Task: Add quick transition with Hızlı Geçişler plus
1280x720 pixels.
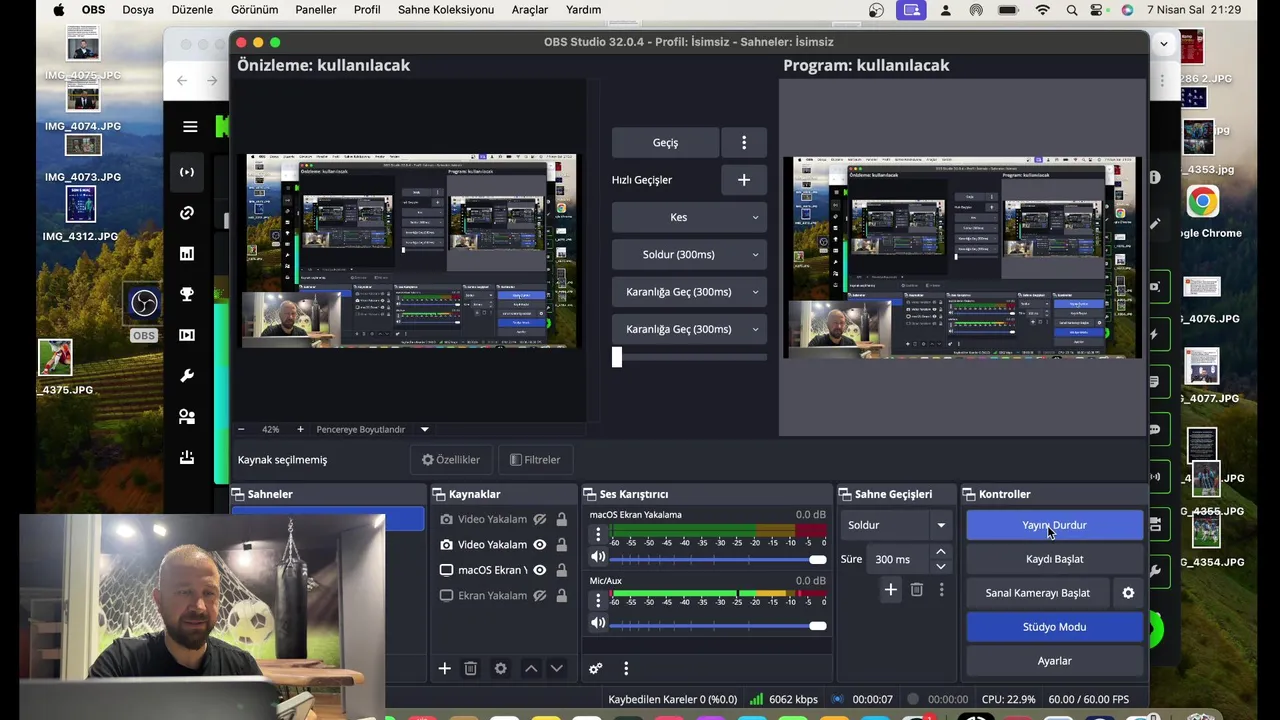Action: 744,180
